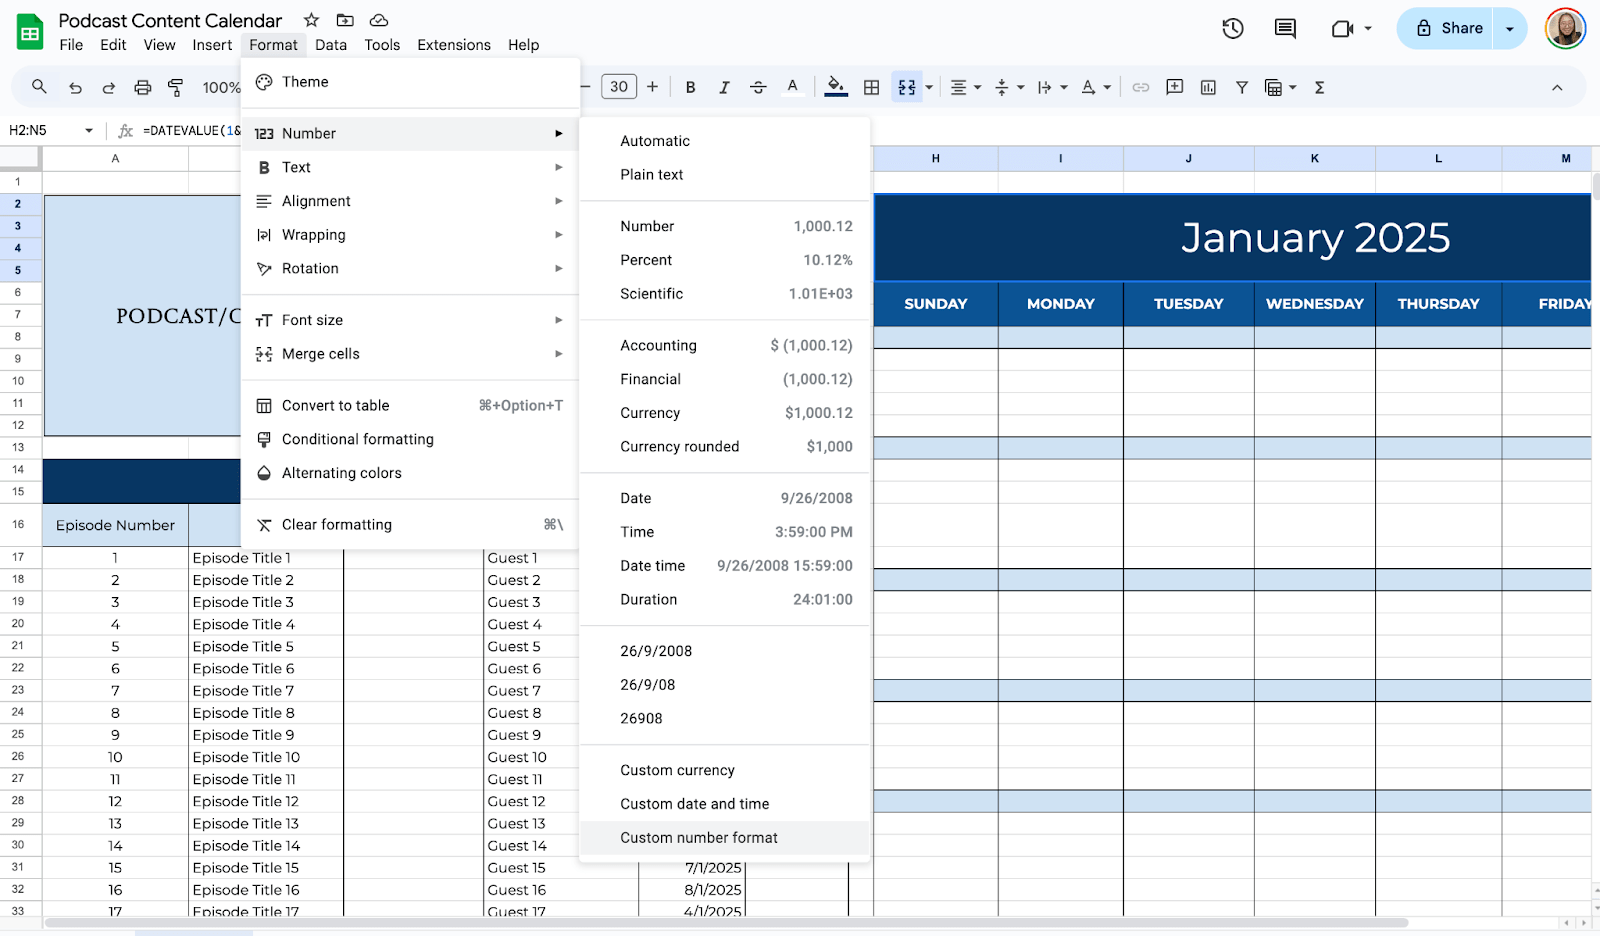Image resolution: width=1600 pixels, height=936 pixels.
Task: Click the font size input field
Action: pos(619,87)
